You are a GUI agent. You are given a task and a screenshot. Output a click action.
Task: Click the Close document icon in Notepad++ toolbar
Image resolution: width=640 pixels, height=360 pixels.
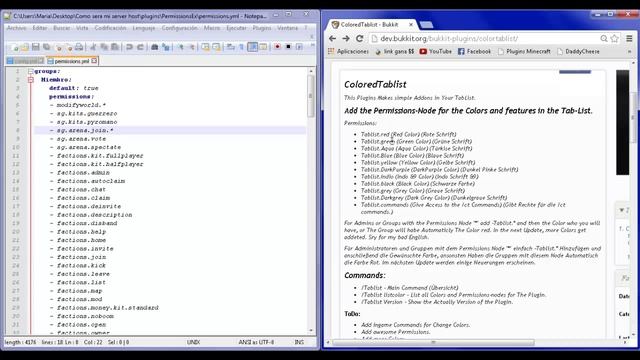(58, 47)
